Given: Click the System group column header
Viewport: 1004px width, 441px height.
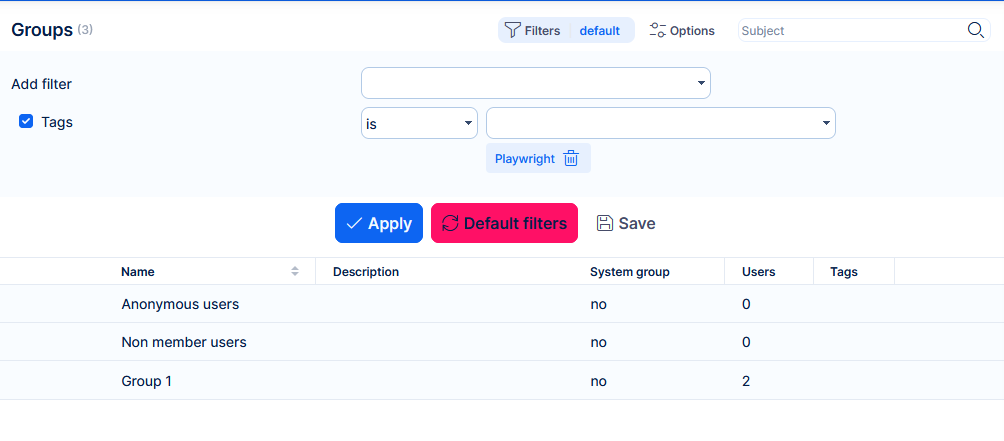Looking at the screenshot, I should click(x=629, y=271).
